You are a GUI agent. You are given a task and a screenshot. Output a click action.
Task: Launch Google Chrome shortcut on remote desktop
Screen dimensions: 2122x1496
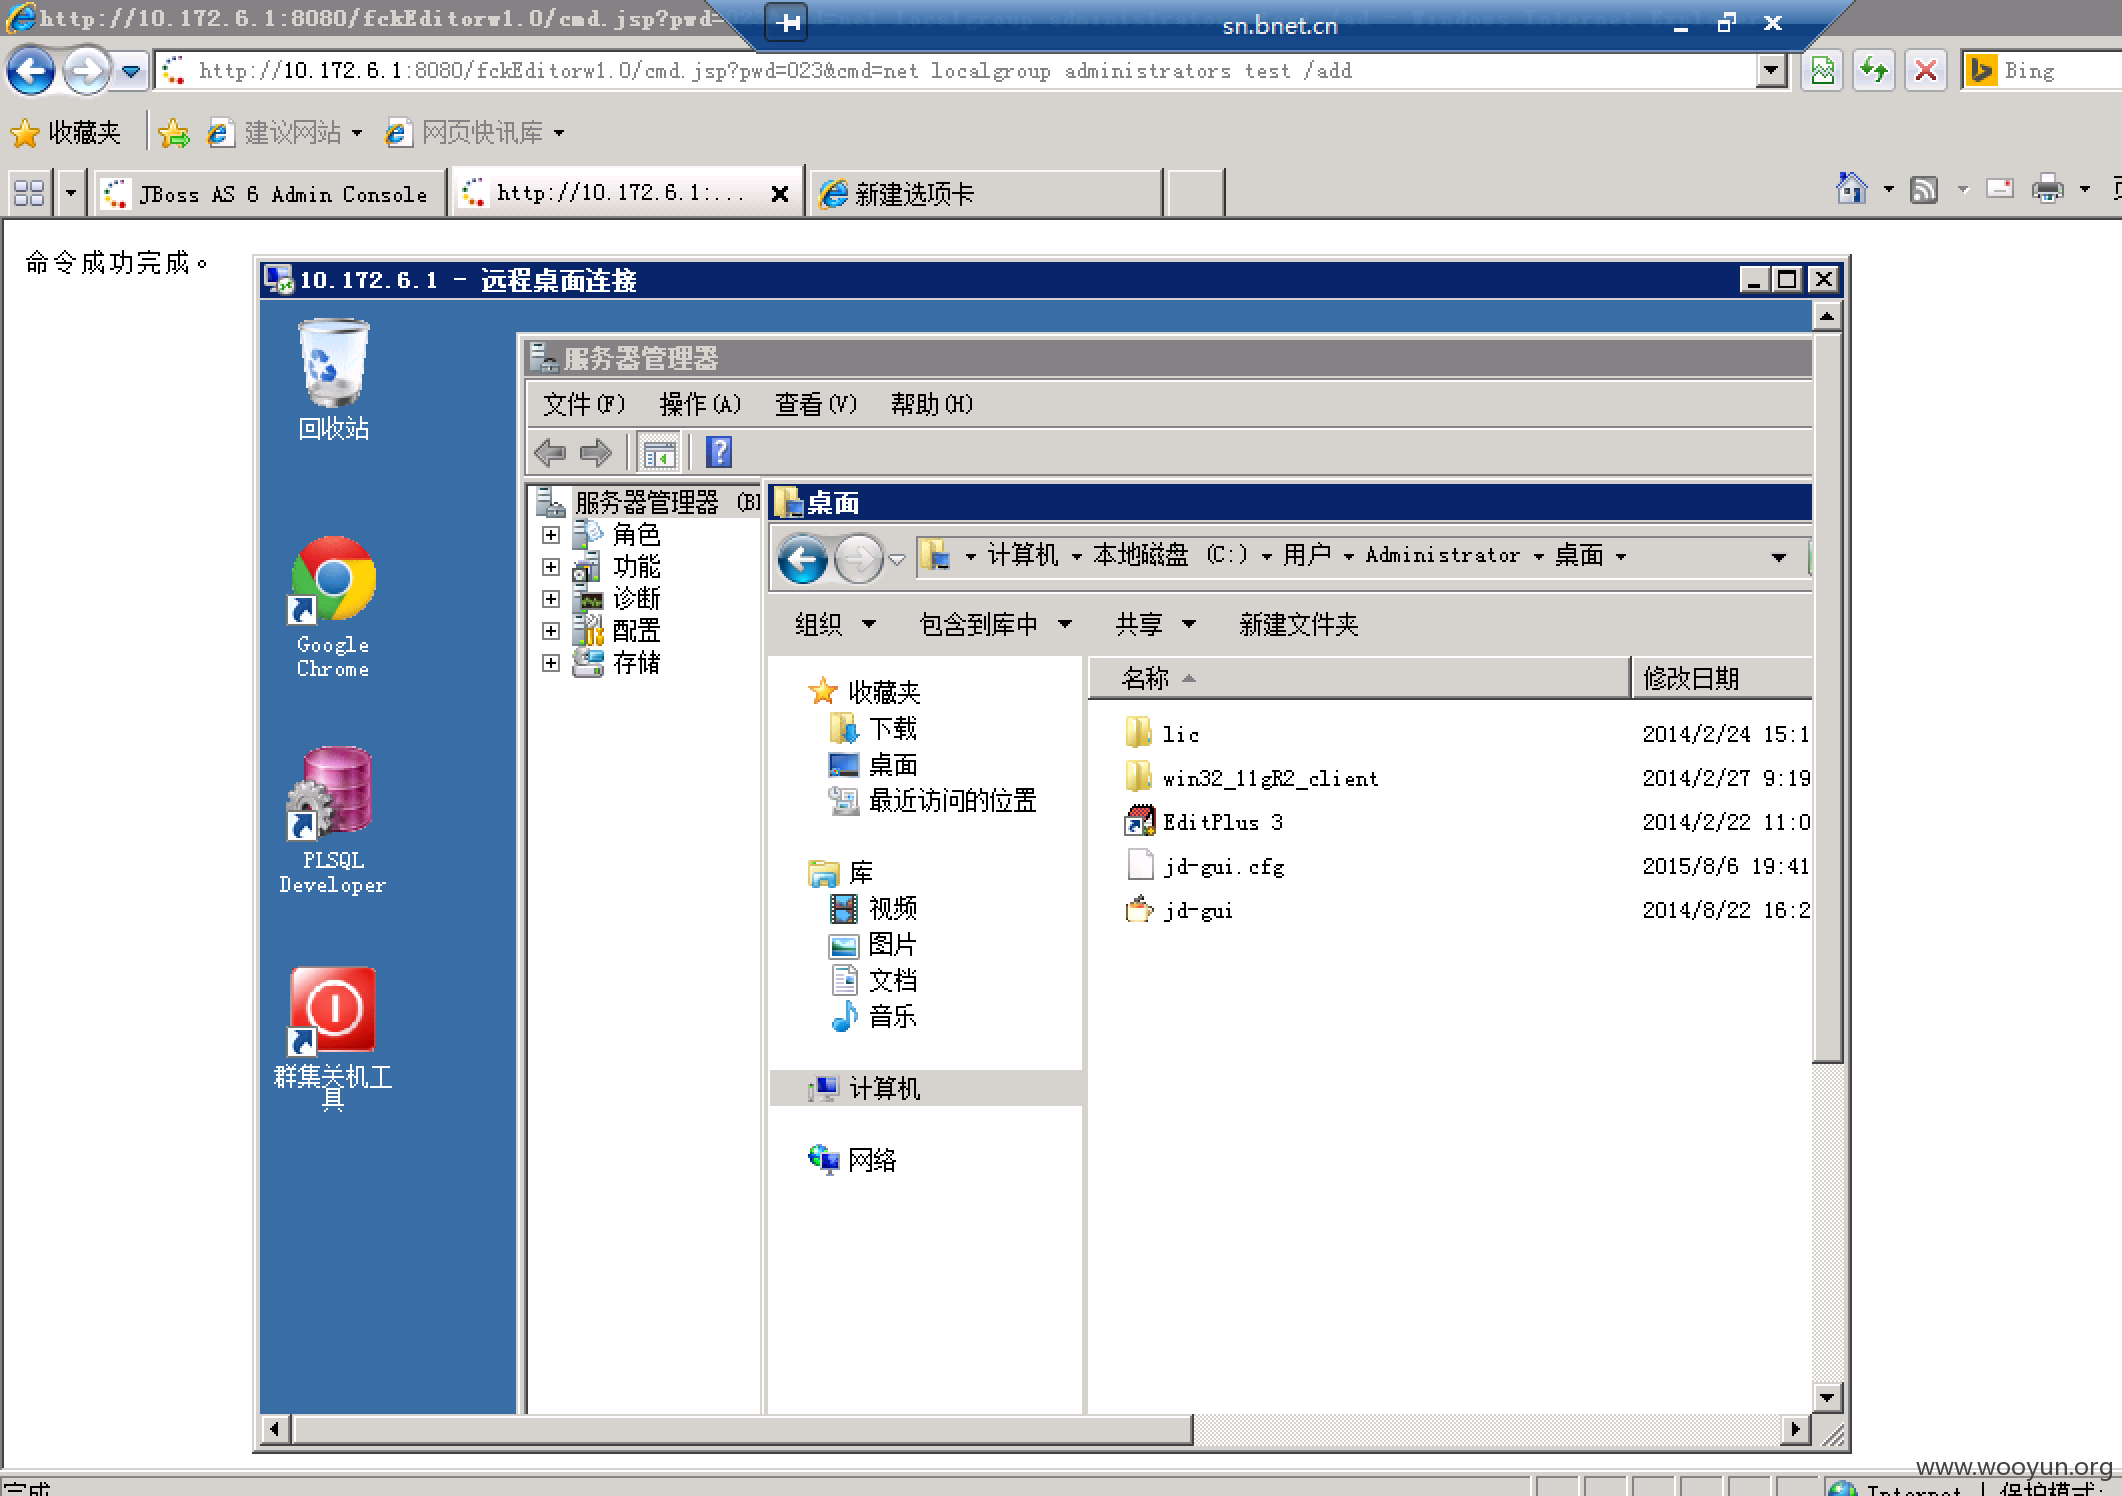tap(333, 607)
